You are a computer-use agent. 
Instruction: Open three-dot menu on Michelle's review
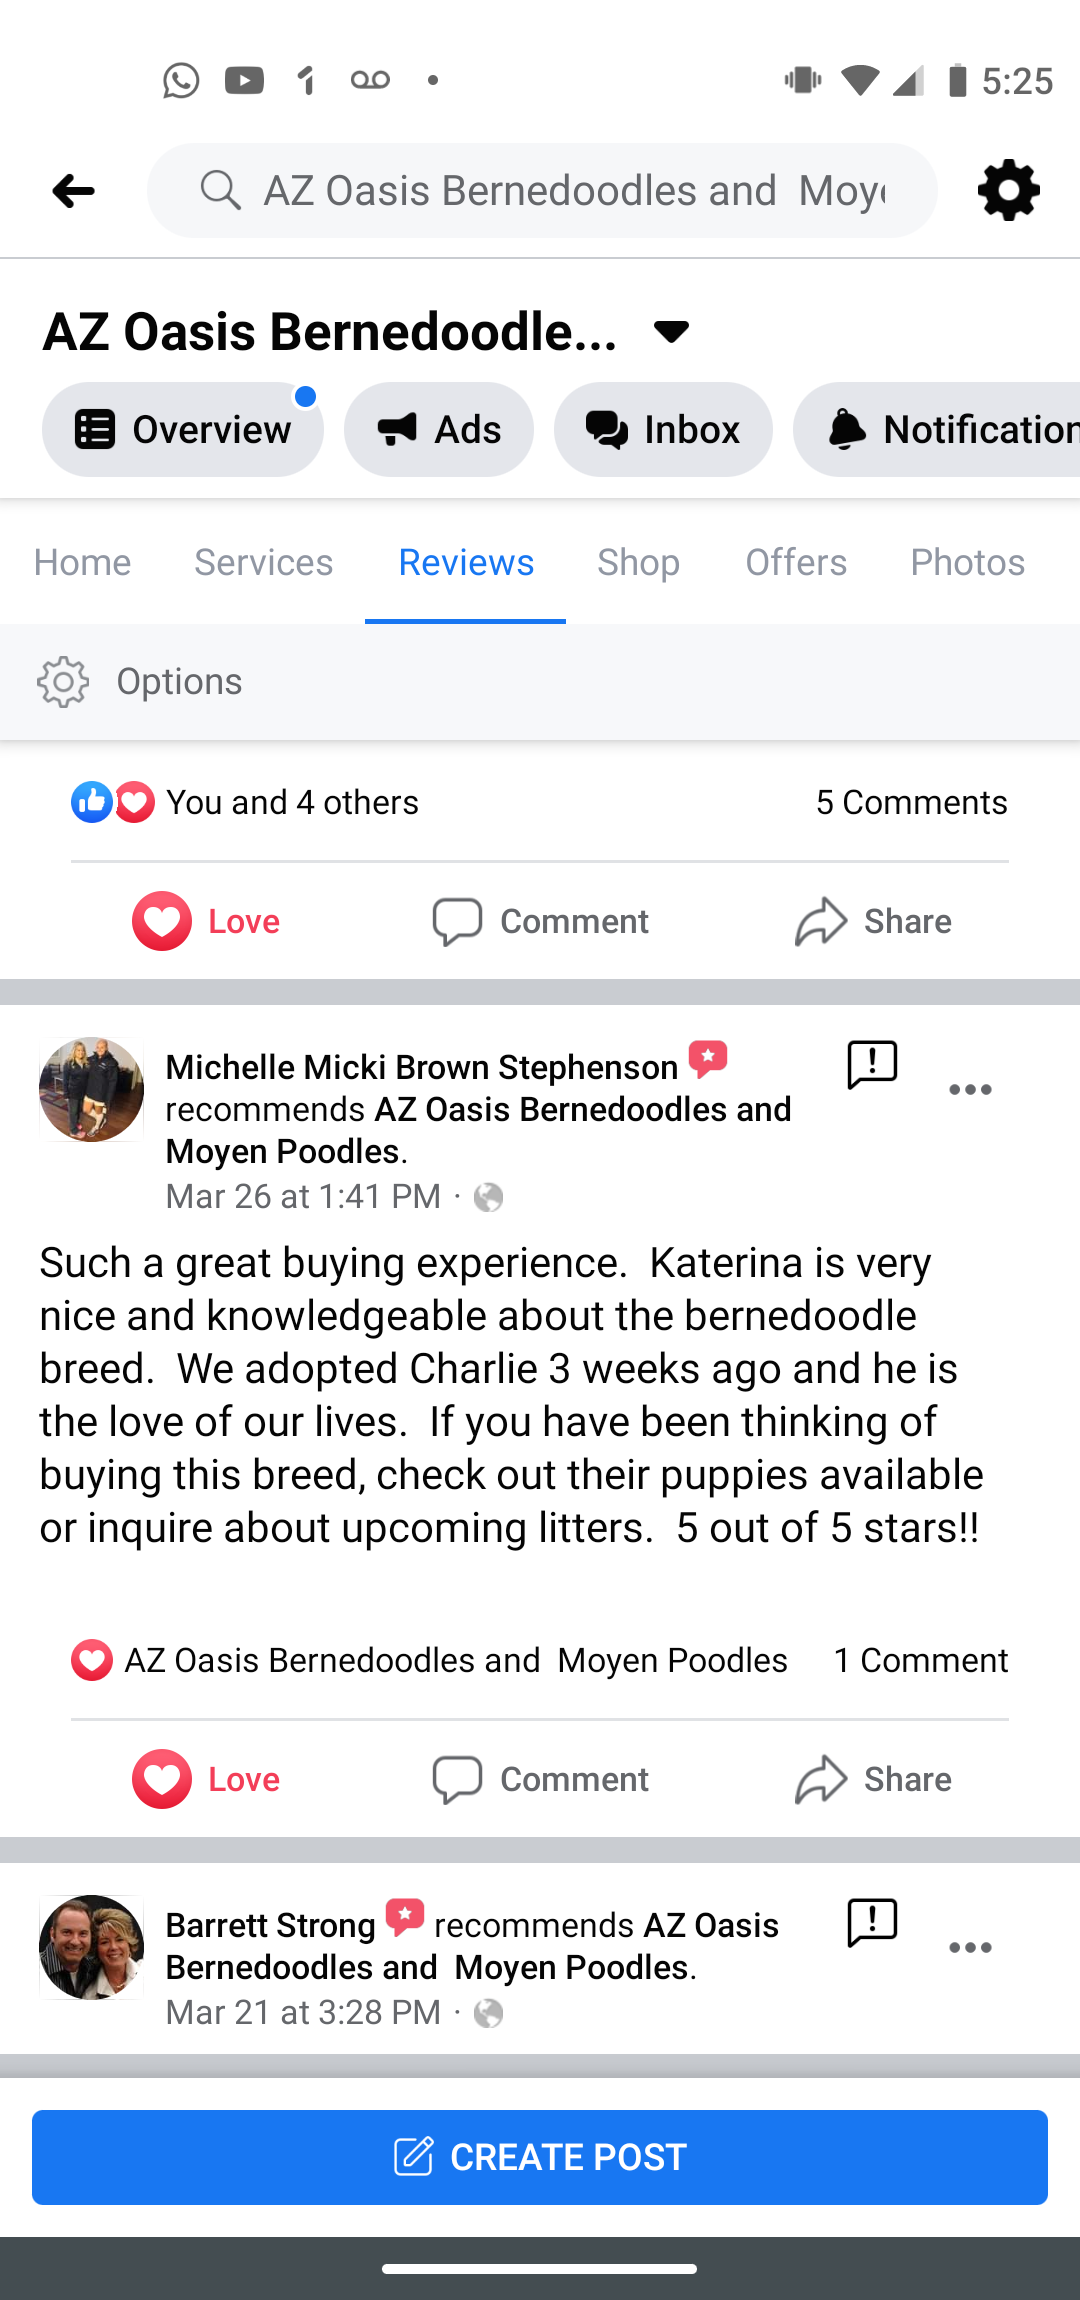point(970,1089)
